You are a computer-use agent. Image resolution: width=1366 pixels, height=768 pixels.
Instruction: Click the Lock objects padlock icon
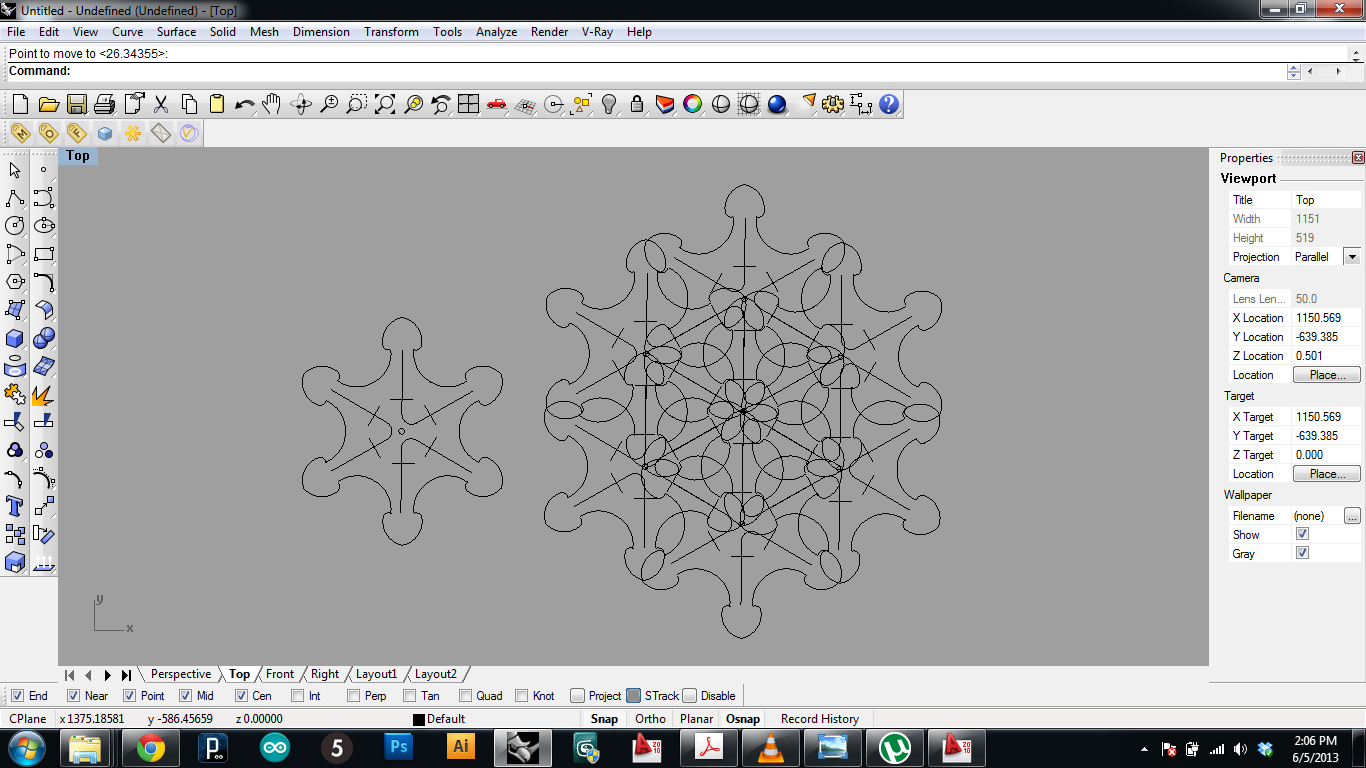[636, 104]
